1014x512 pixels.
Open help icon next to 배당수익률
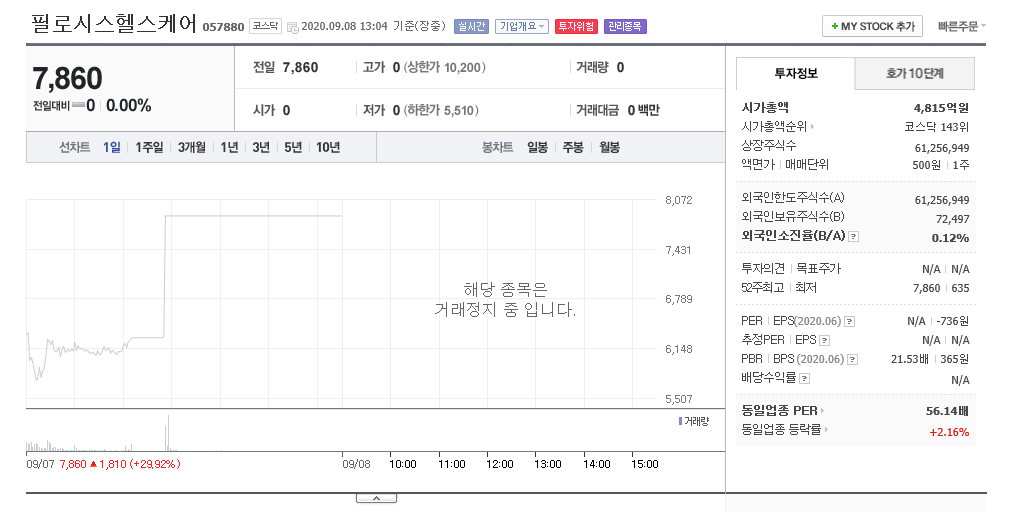tap(804, 378)
